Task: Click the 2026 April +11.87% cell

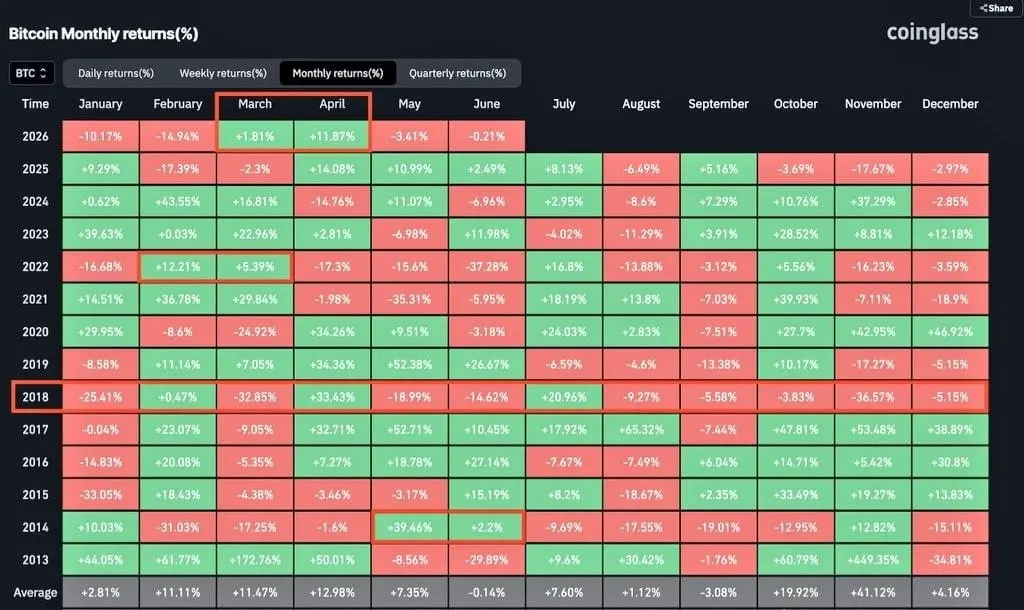Action: point(332,136)
